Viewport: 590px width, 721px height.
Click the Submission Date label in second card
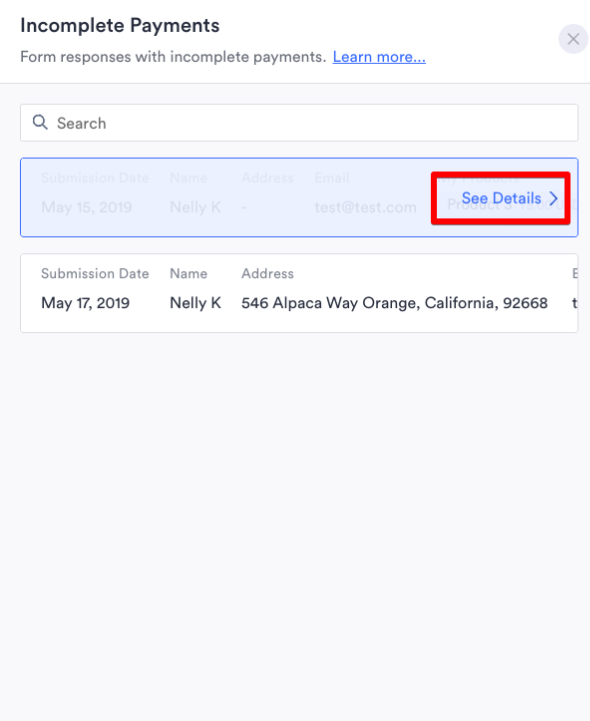(95, 274)
